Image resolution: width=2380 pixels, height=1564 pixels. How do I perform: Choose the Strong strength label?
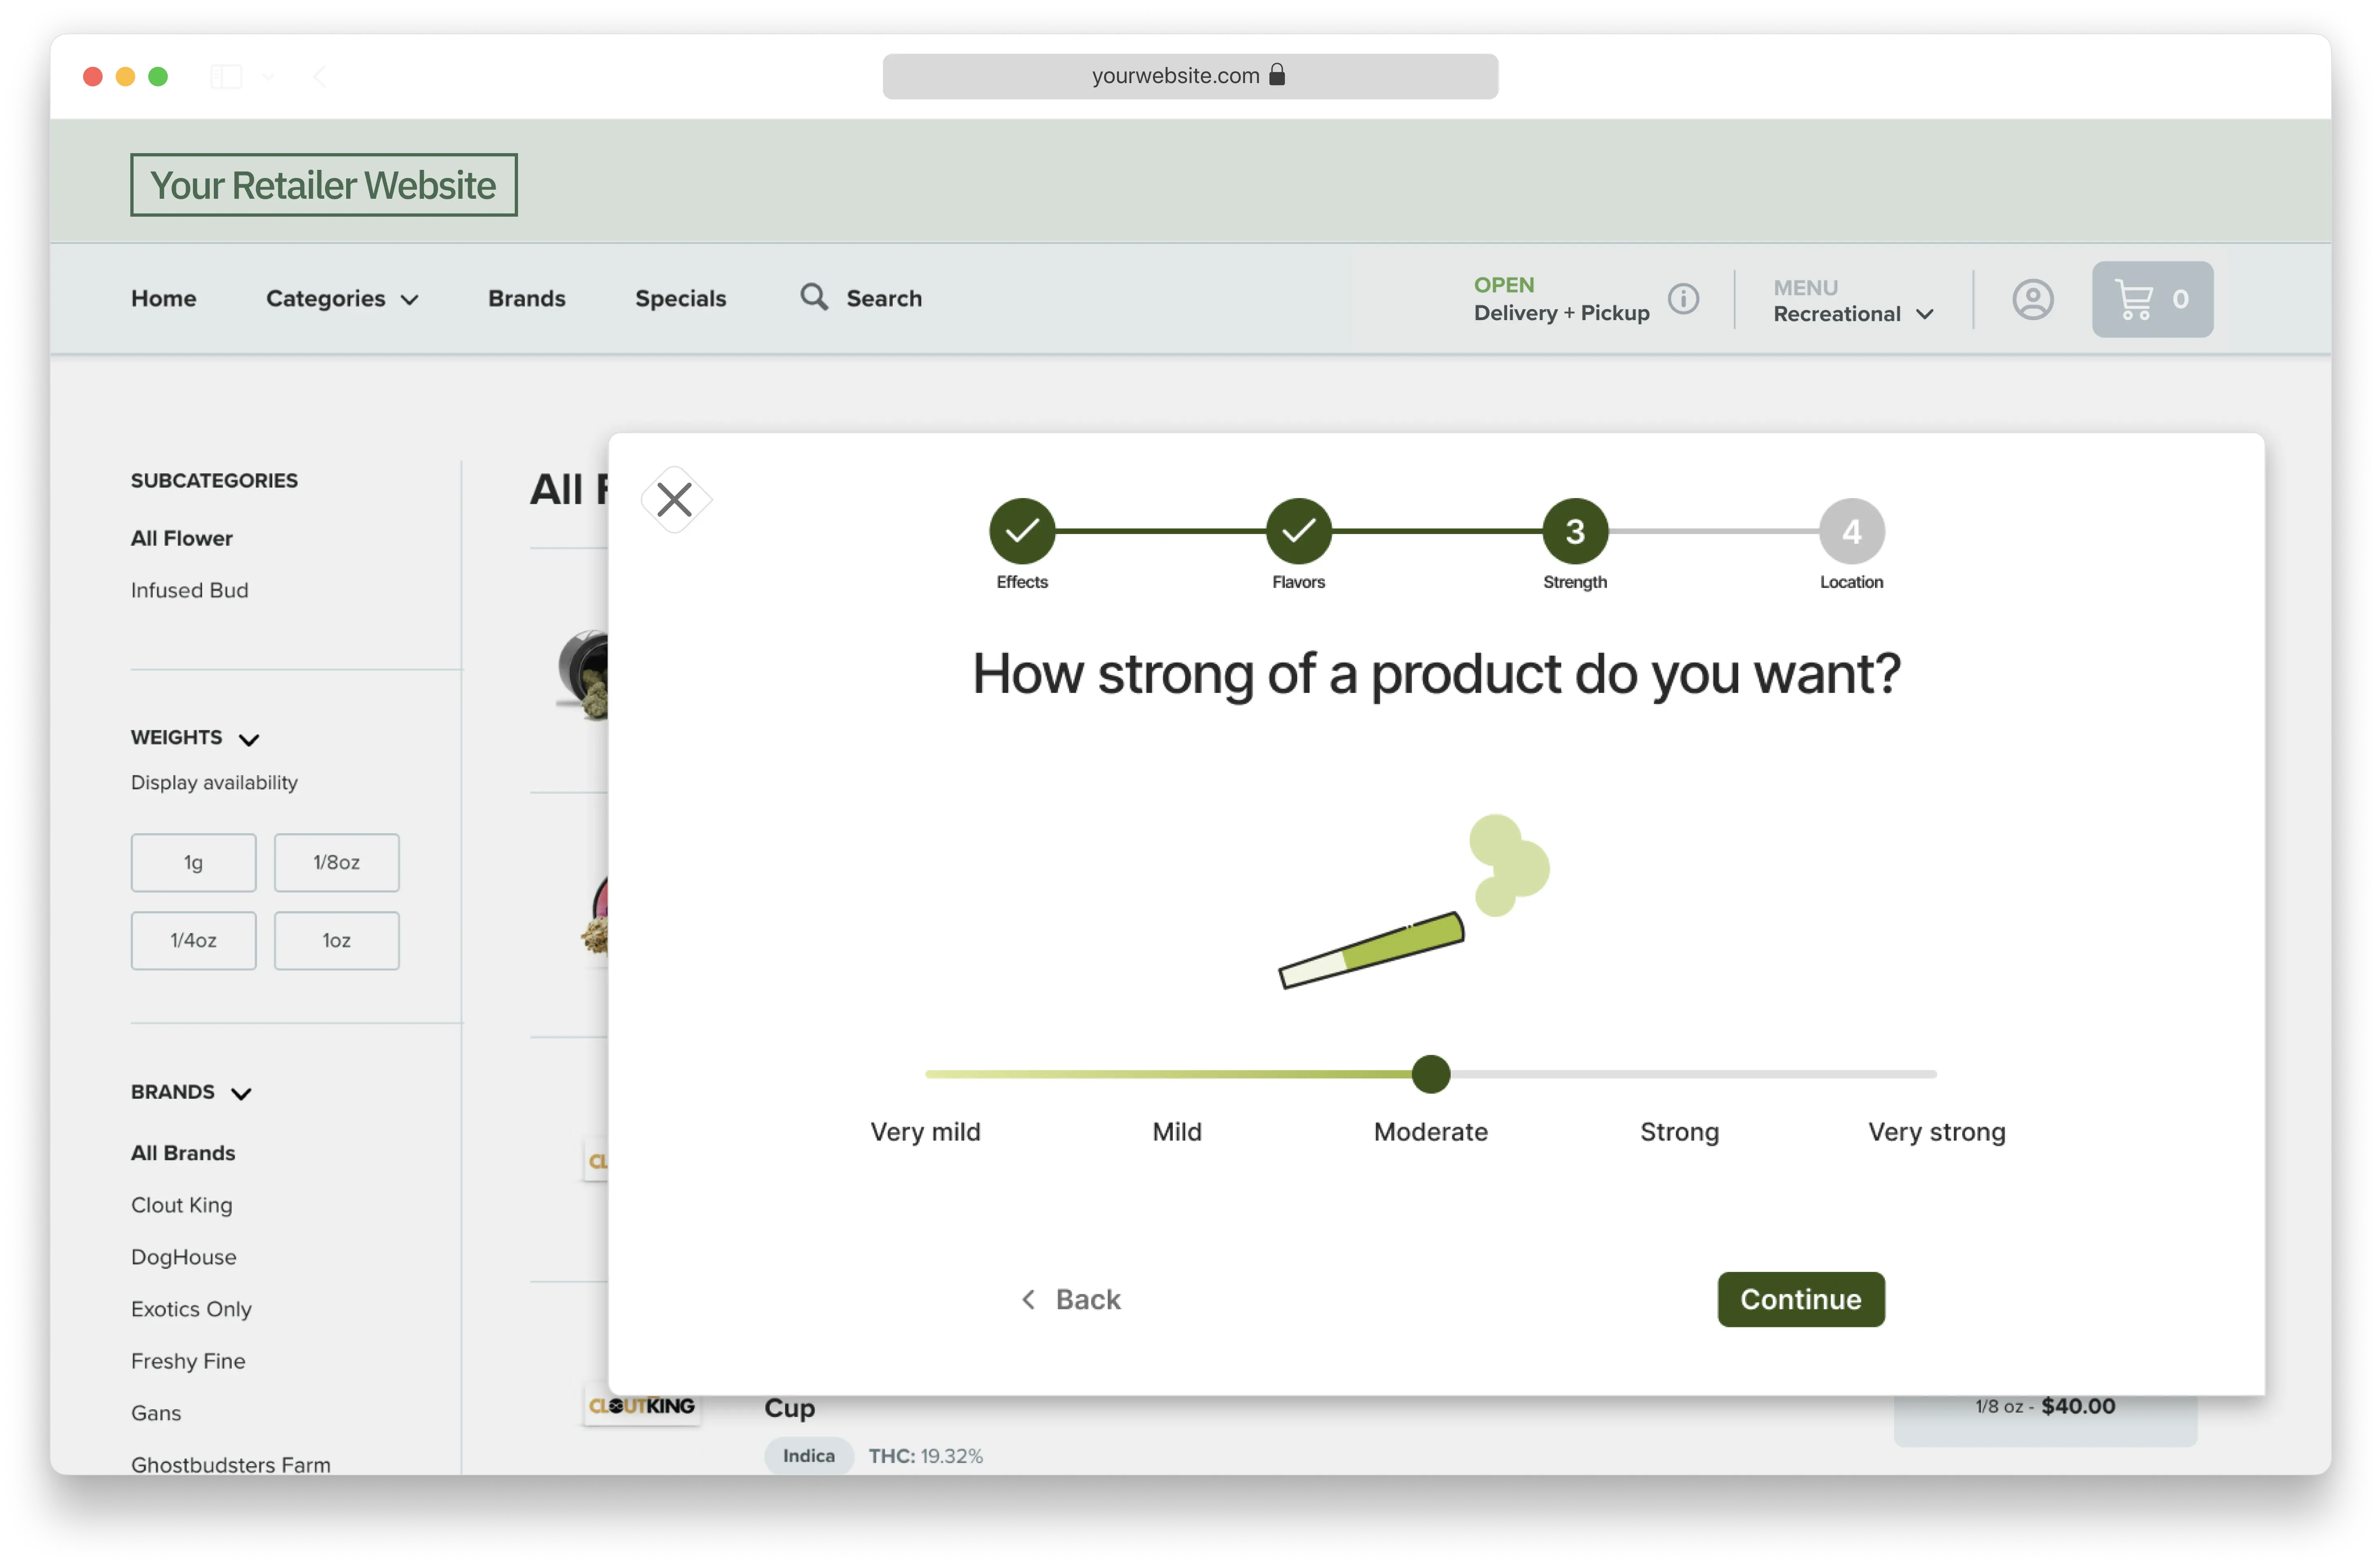(x=1679, y=1132)
